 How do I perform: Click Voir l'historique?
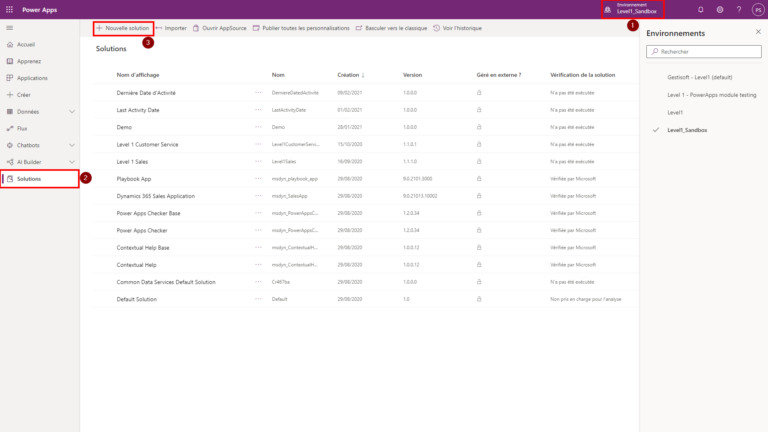(457, 28)
